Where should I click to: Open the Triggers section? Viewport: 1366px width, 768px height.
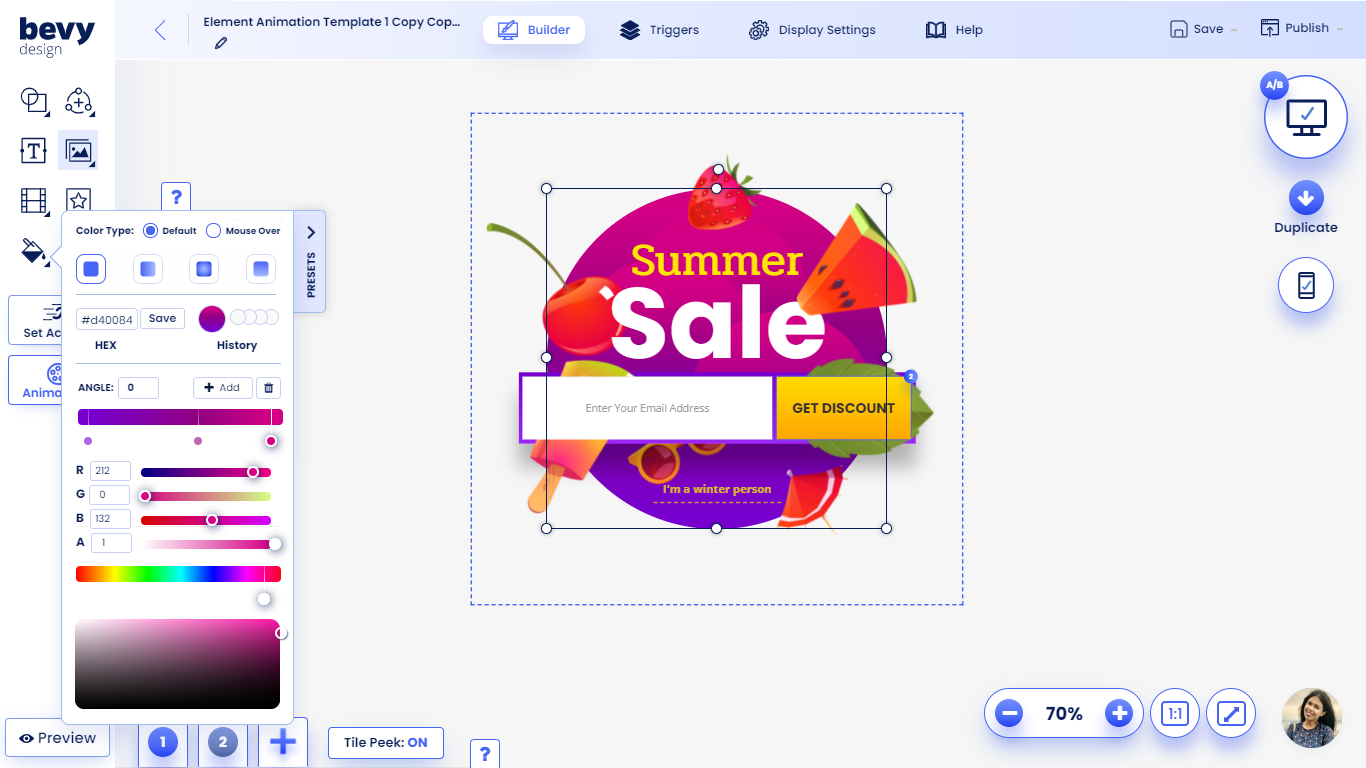659,29
